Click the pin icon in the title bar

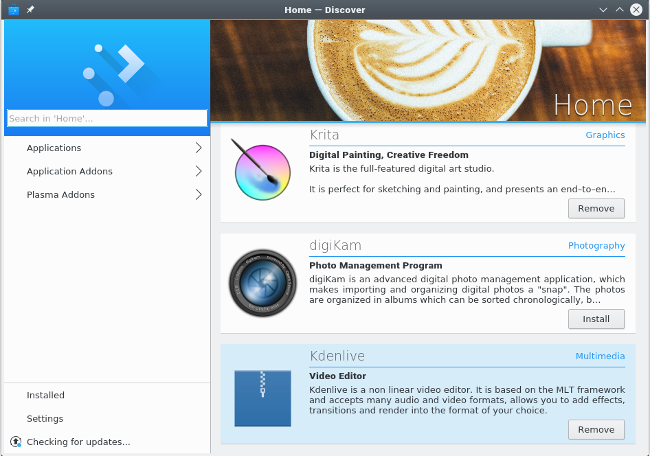point(31,10)
